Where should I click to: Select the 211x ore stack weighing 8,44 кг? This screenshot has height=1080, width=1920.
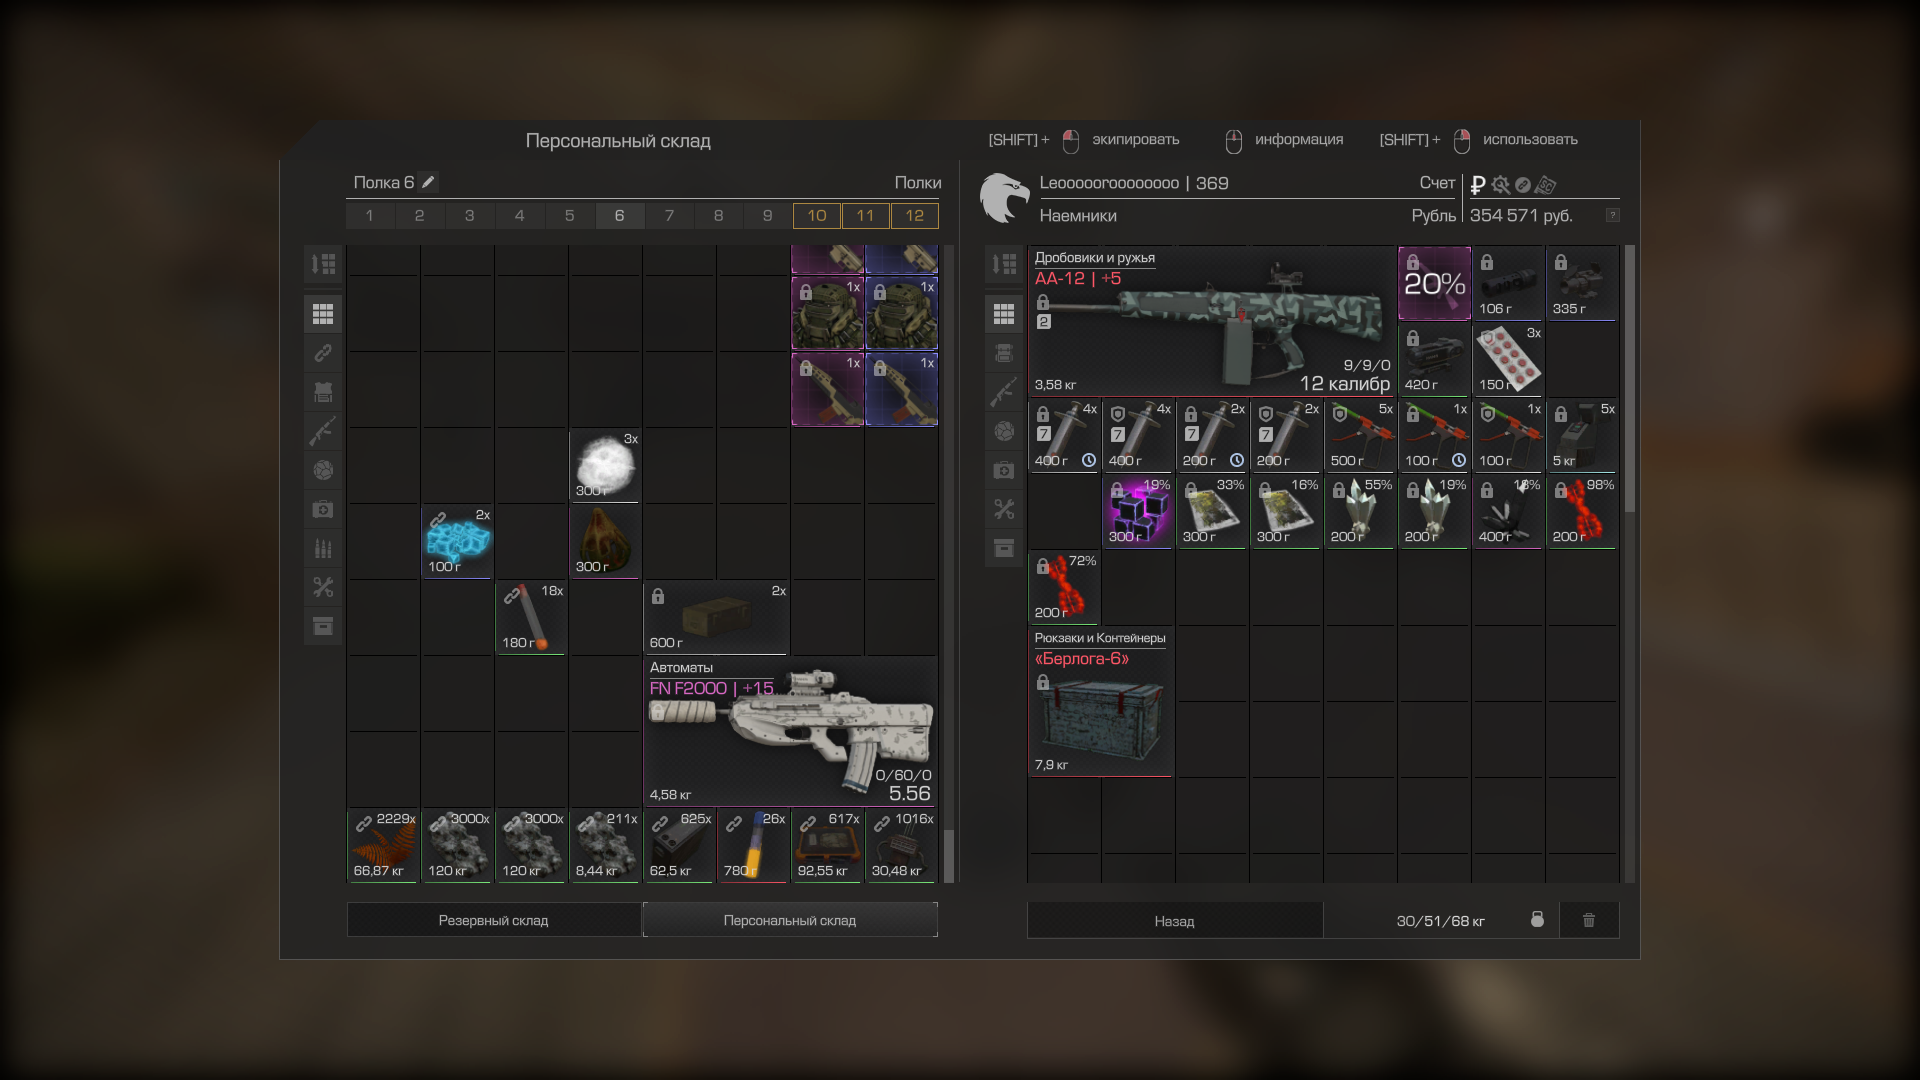tap(605, 845)
